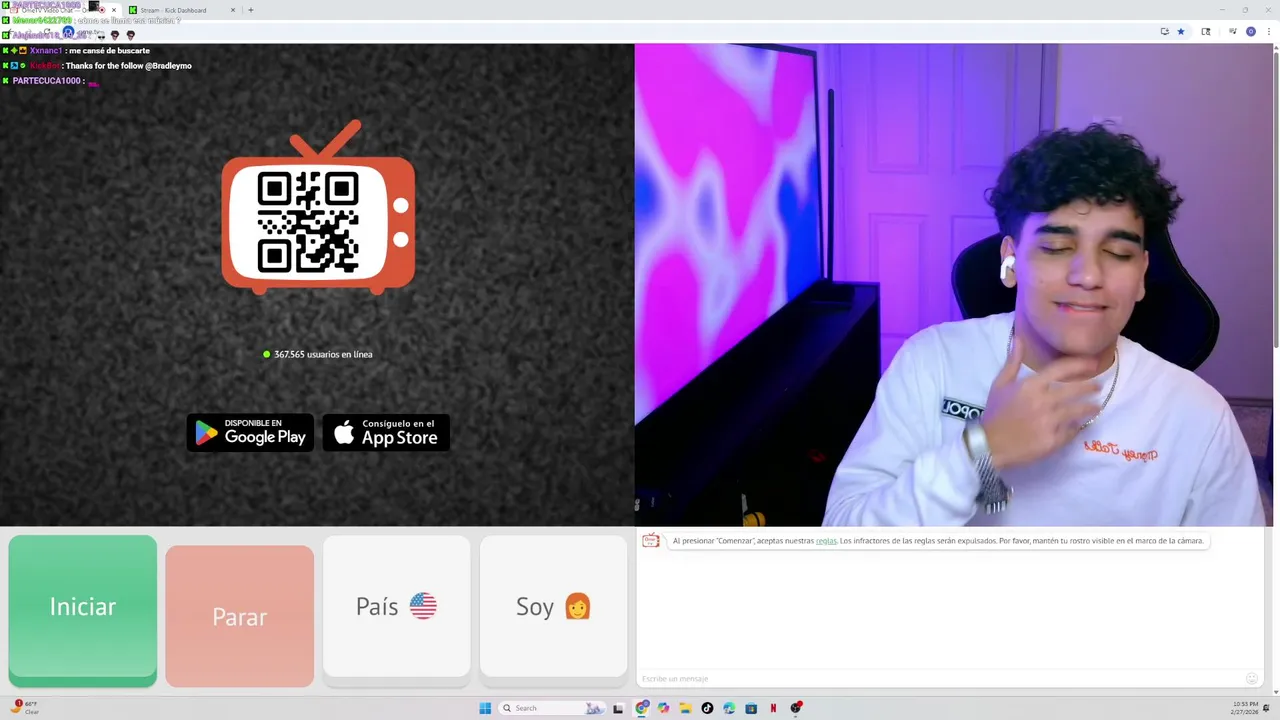Viewport: 1280px width, 720px height.
Task: Click PARTECUCA1000 chat username
Action: tap(47, 81)
